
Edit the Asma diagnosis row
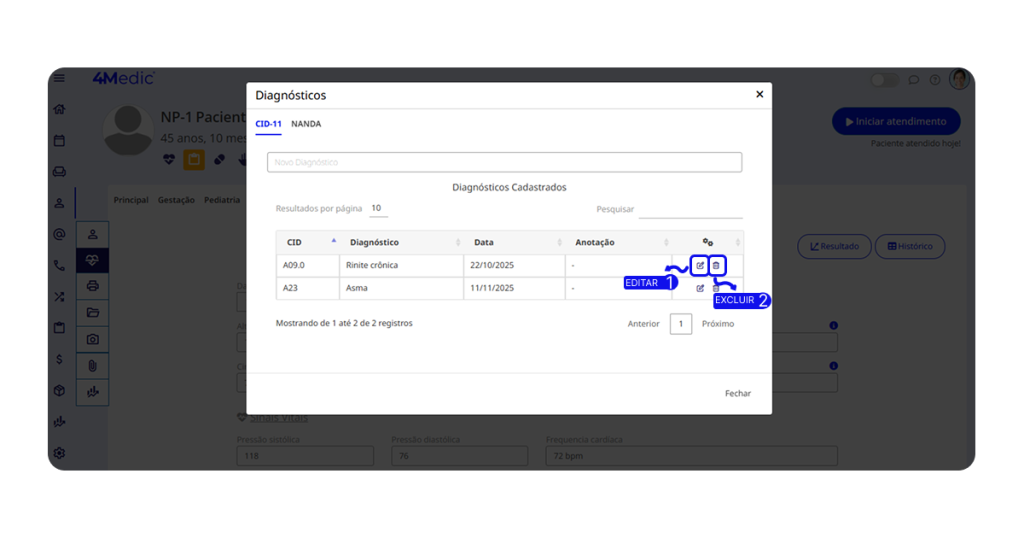click(700, 289)
